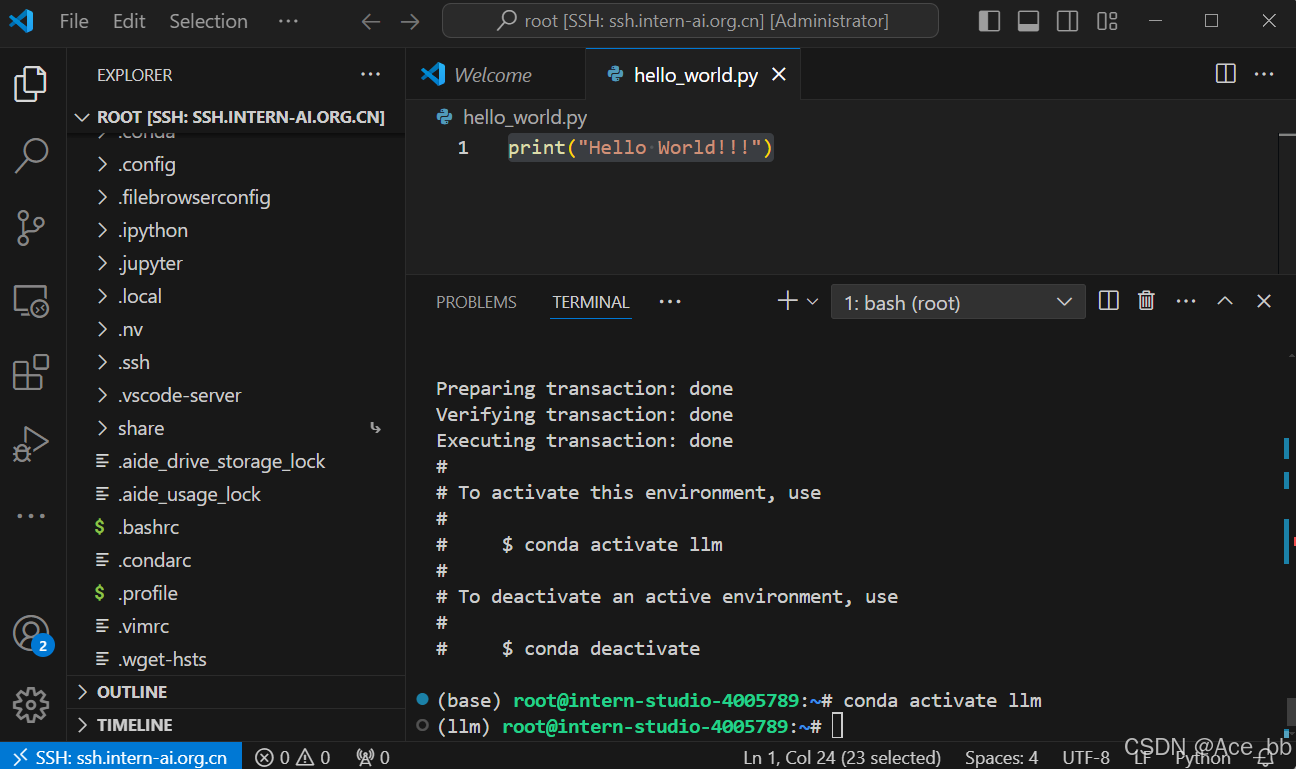Open the .bashrc file
This screenshot has width=1296, height=769.
236,527
